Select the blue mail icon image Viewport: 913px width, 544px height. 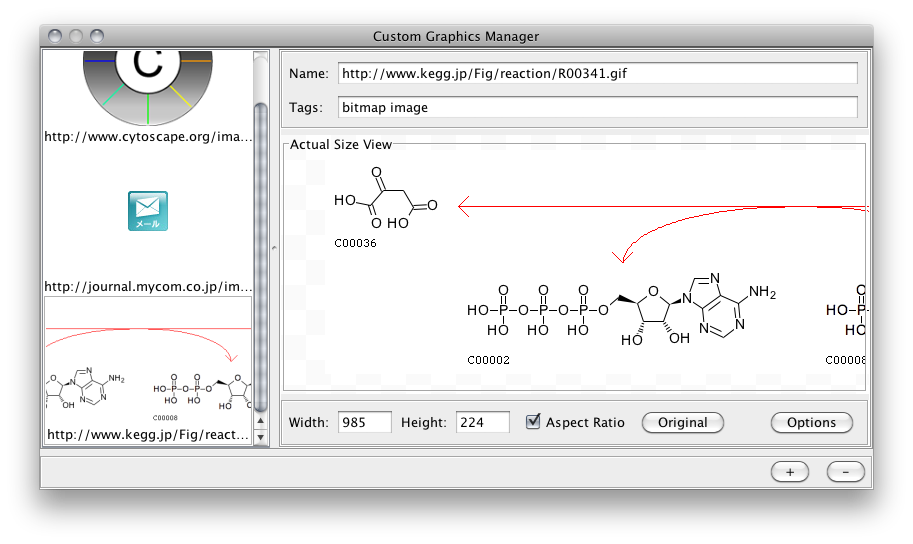coord(148,211)
